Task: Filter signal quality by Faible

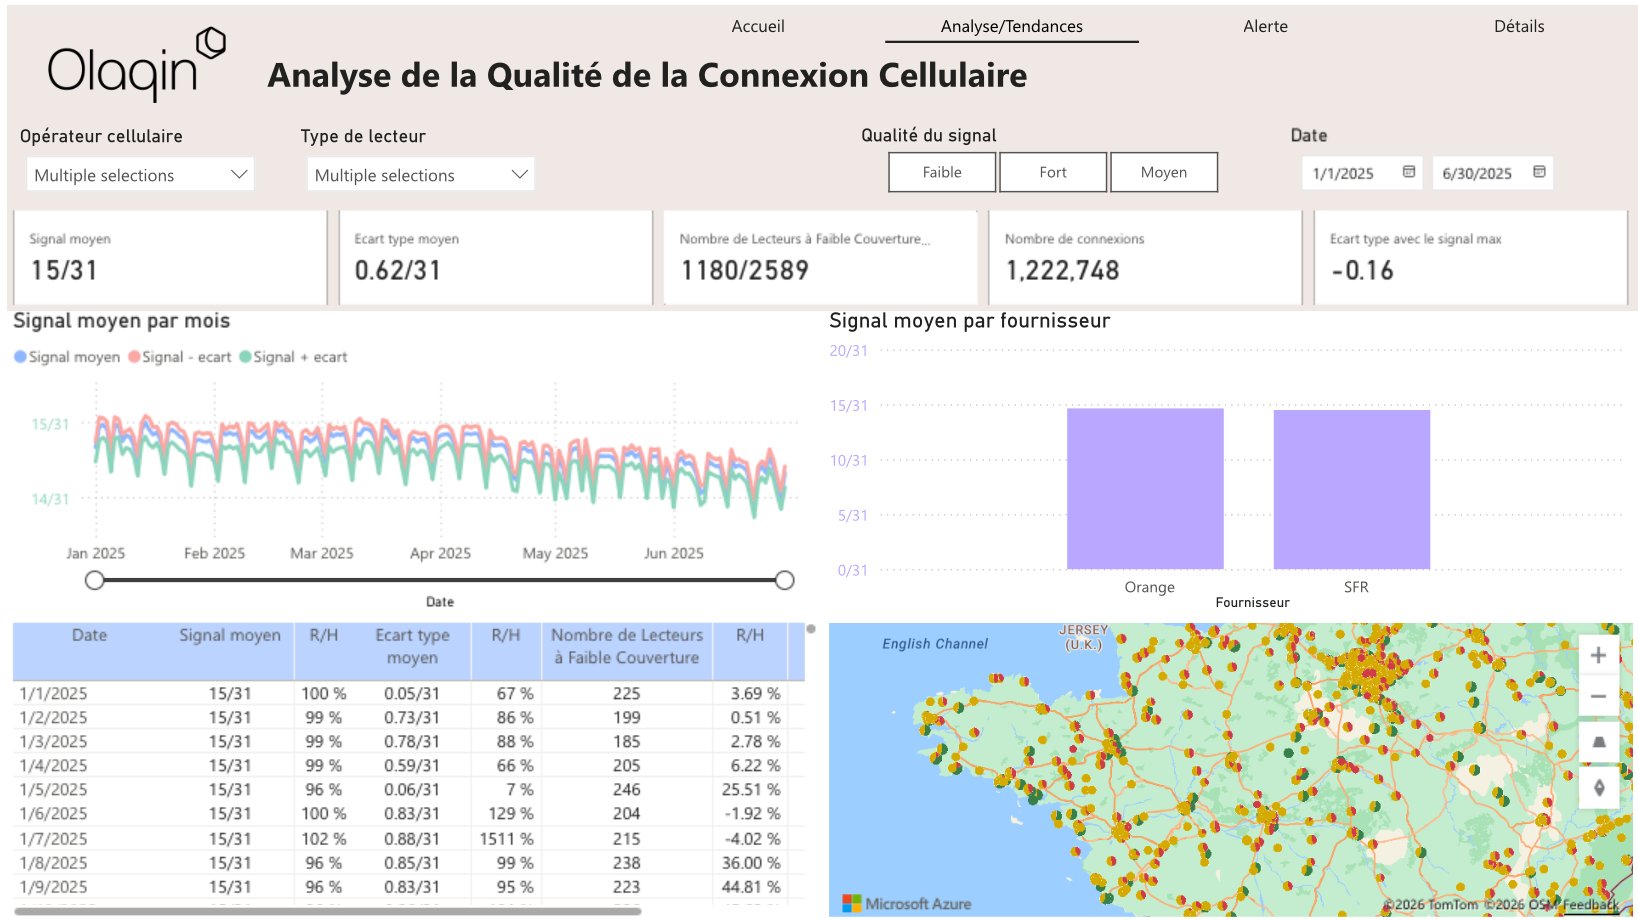Action: [942, 172]
